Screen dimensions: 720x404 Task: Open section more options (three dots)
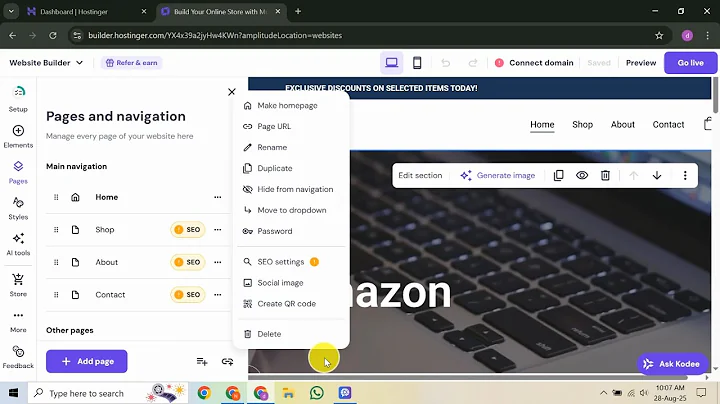pyautogui.click(x=685, y=175)
